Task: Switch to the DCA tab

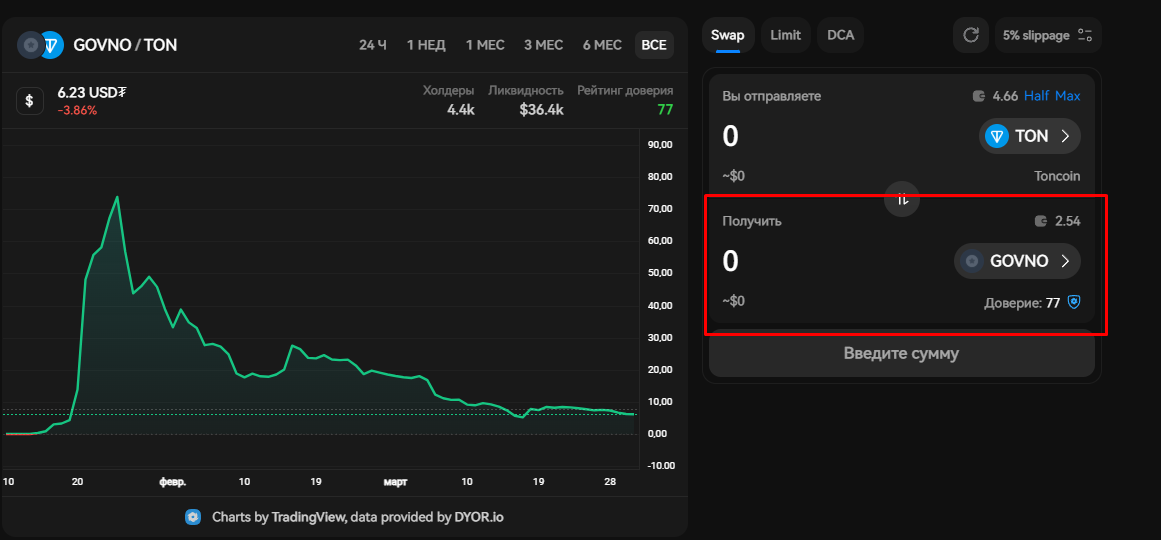Action: pos(840,35)
